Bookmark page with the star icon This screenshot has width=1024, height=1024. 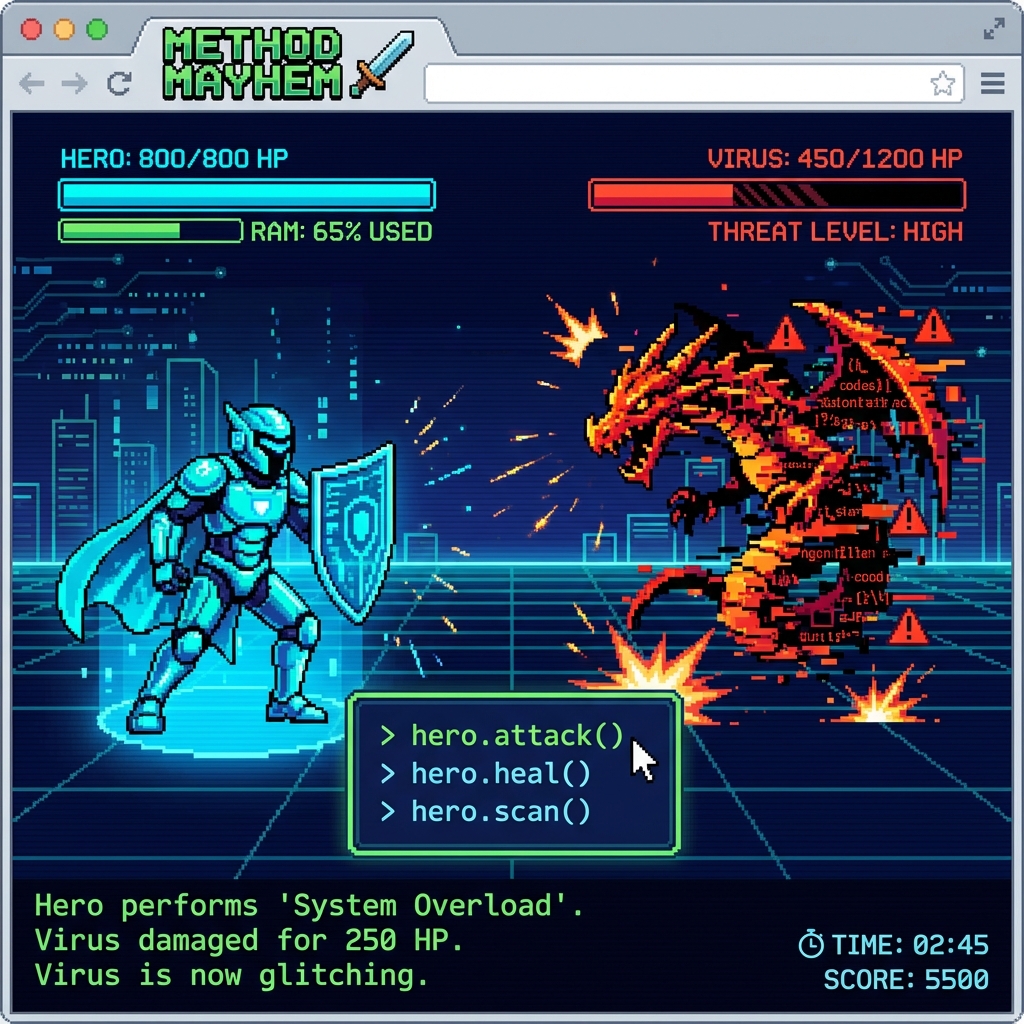pyautogui.click(x=942, y=84)
